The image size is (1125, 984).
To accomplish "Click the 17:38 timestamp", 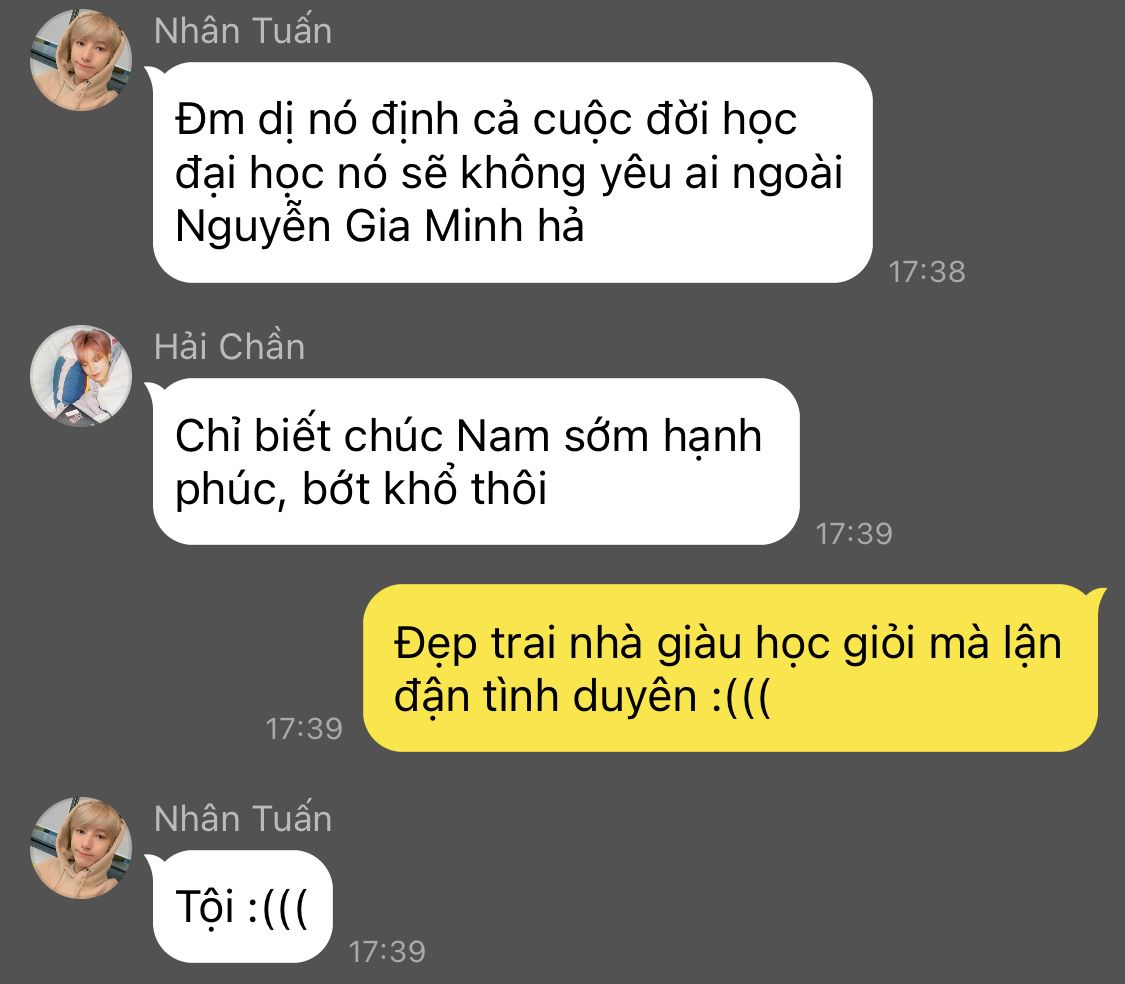I will pos(927,271).
